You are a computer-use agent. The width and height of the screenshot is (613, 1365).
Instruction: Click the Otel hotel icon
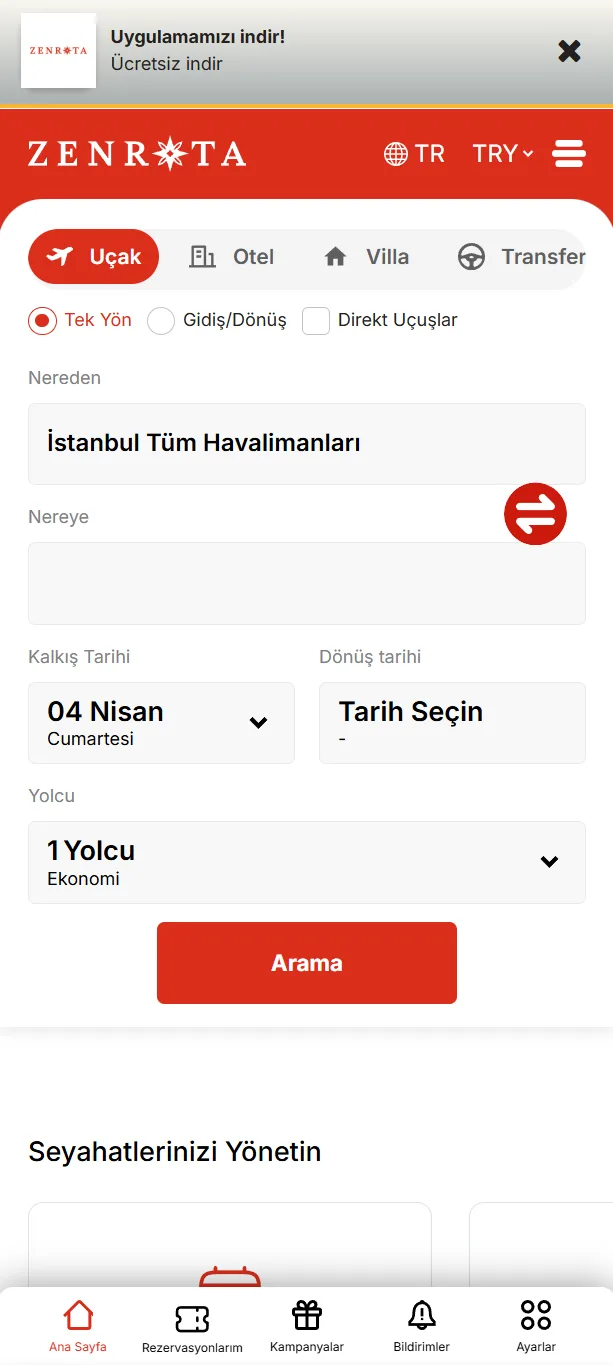[202, 256]
